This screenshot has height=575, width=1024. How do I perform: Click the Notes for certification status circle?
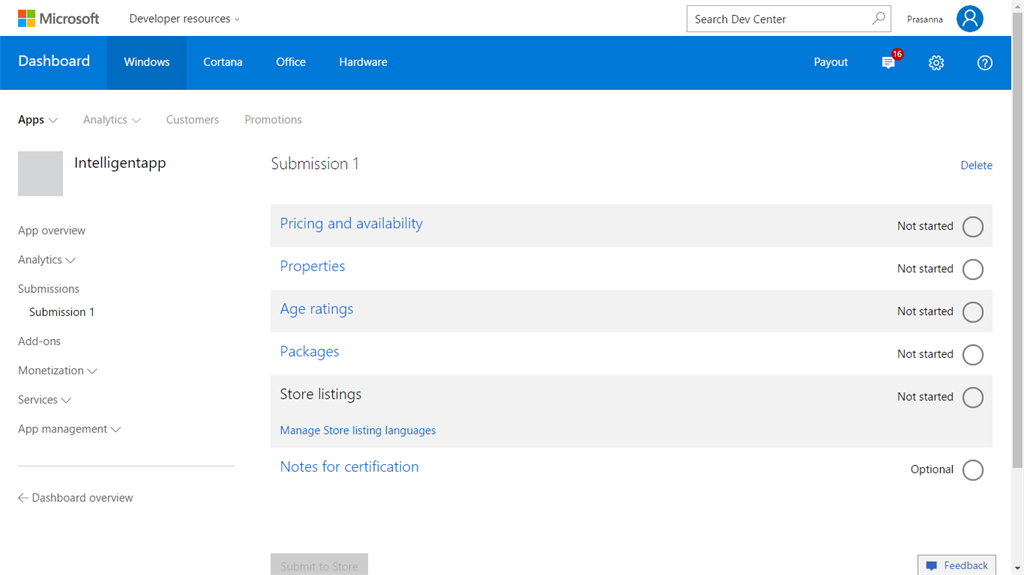972,470
